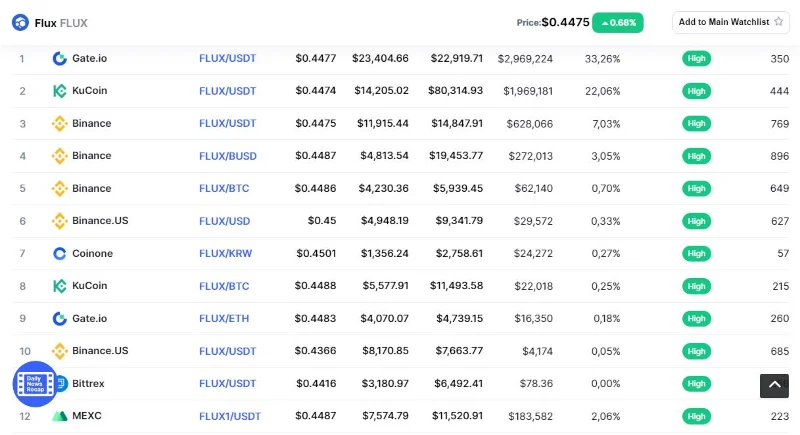Click the KuCoin logo in row 8
This screenshot has width=800, height=435.
tap(60, 286)
